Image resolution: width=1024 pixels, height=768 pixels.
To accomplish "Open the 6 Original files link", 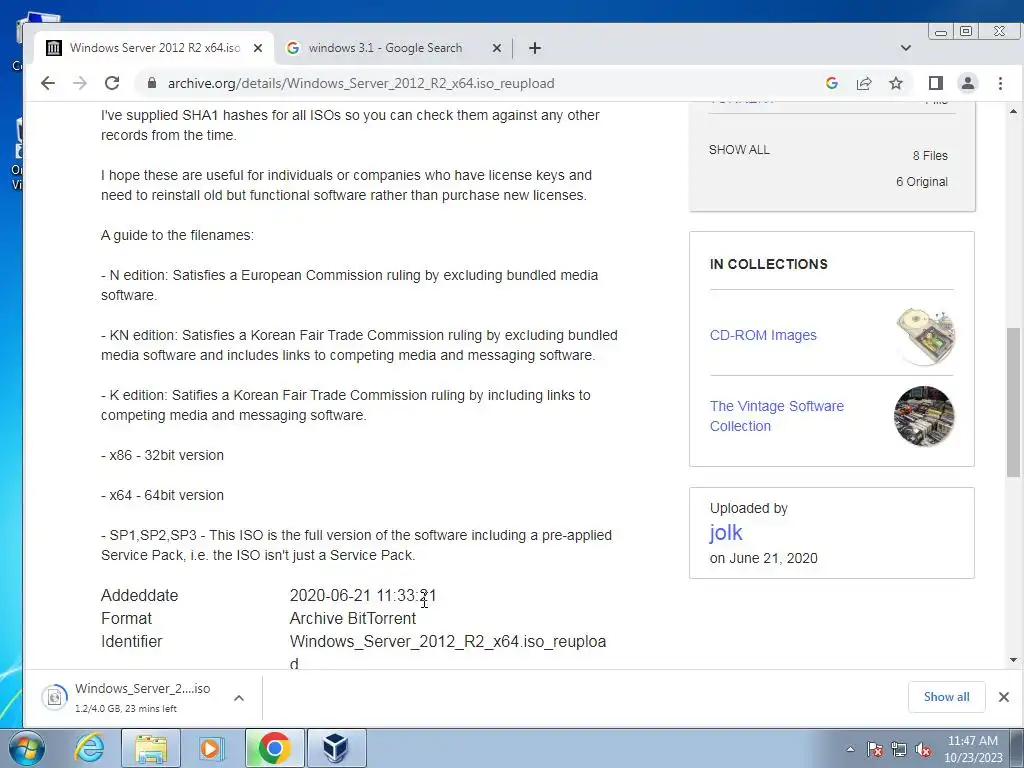I will click(921, 182).
